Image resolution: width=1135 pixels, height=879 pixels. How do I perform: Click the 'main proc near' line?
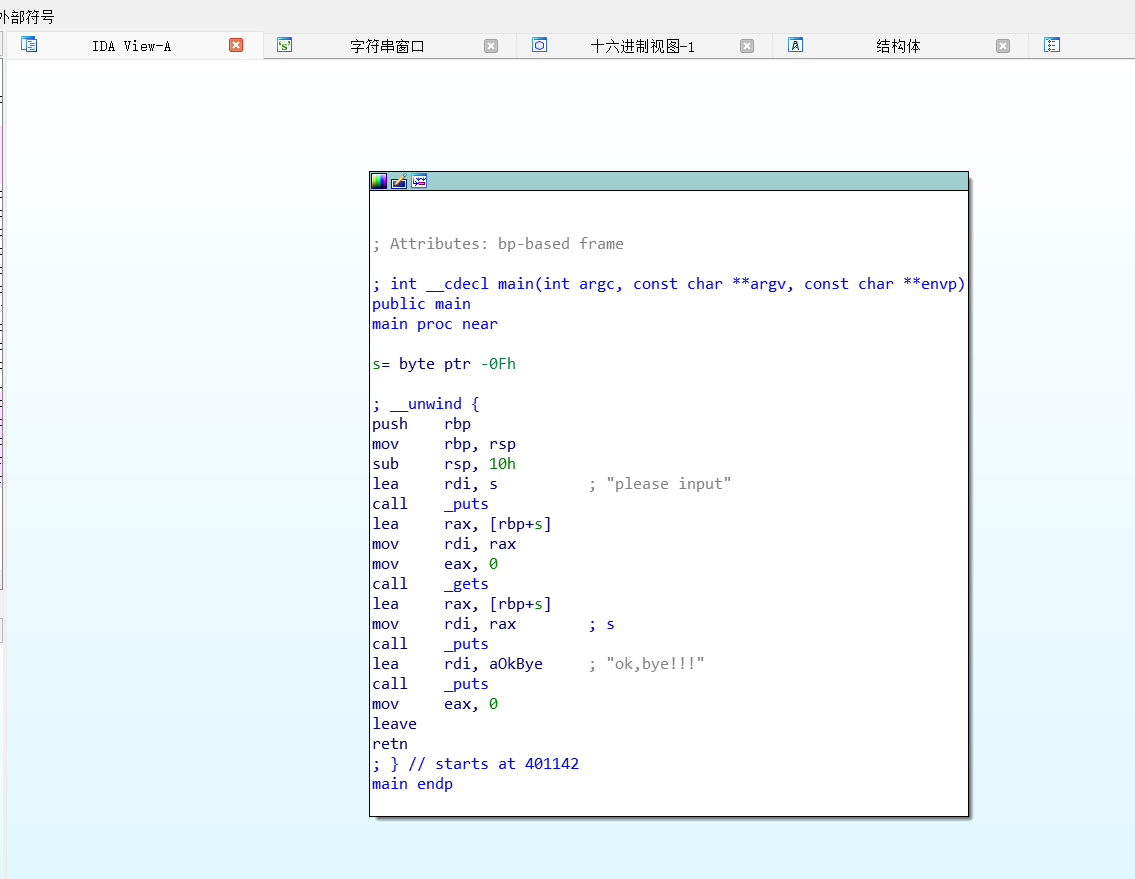pos(435,324)
